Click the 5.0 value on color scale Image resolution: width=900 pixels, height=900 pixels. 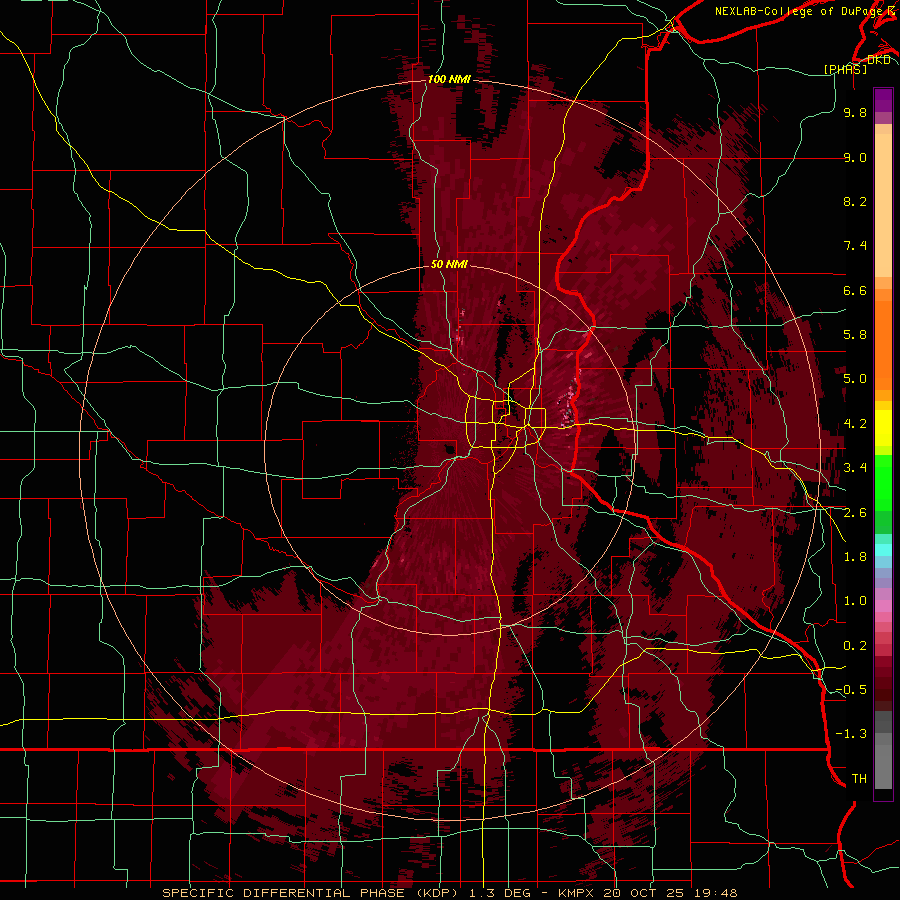pos(855,379)
